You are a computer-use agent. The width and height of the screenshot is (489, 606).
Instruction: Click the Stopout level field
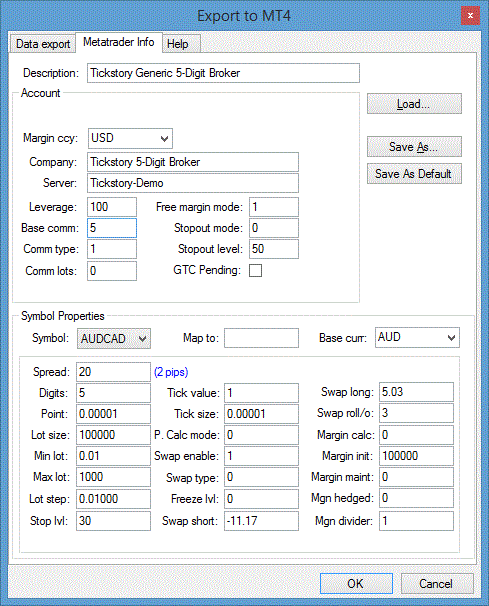pyautogui.click(x=274, y=249)
